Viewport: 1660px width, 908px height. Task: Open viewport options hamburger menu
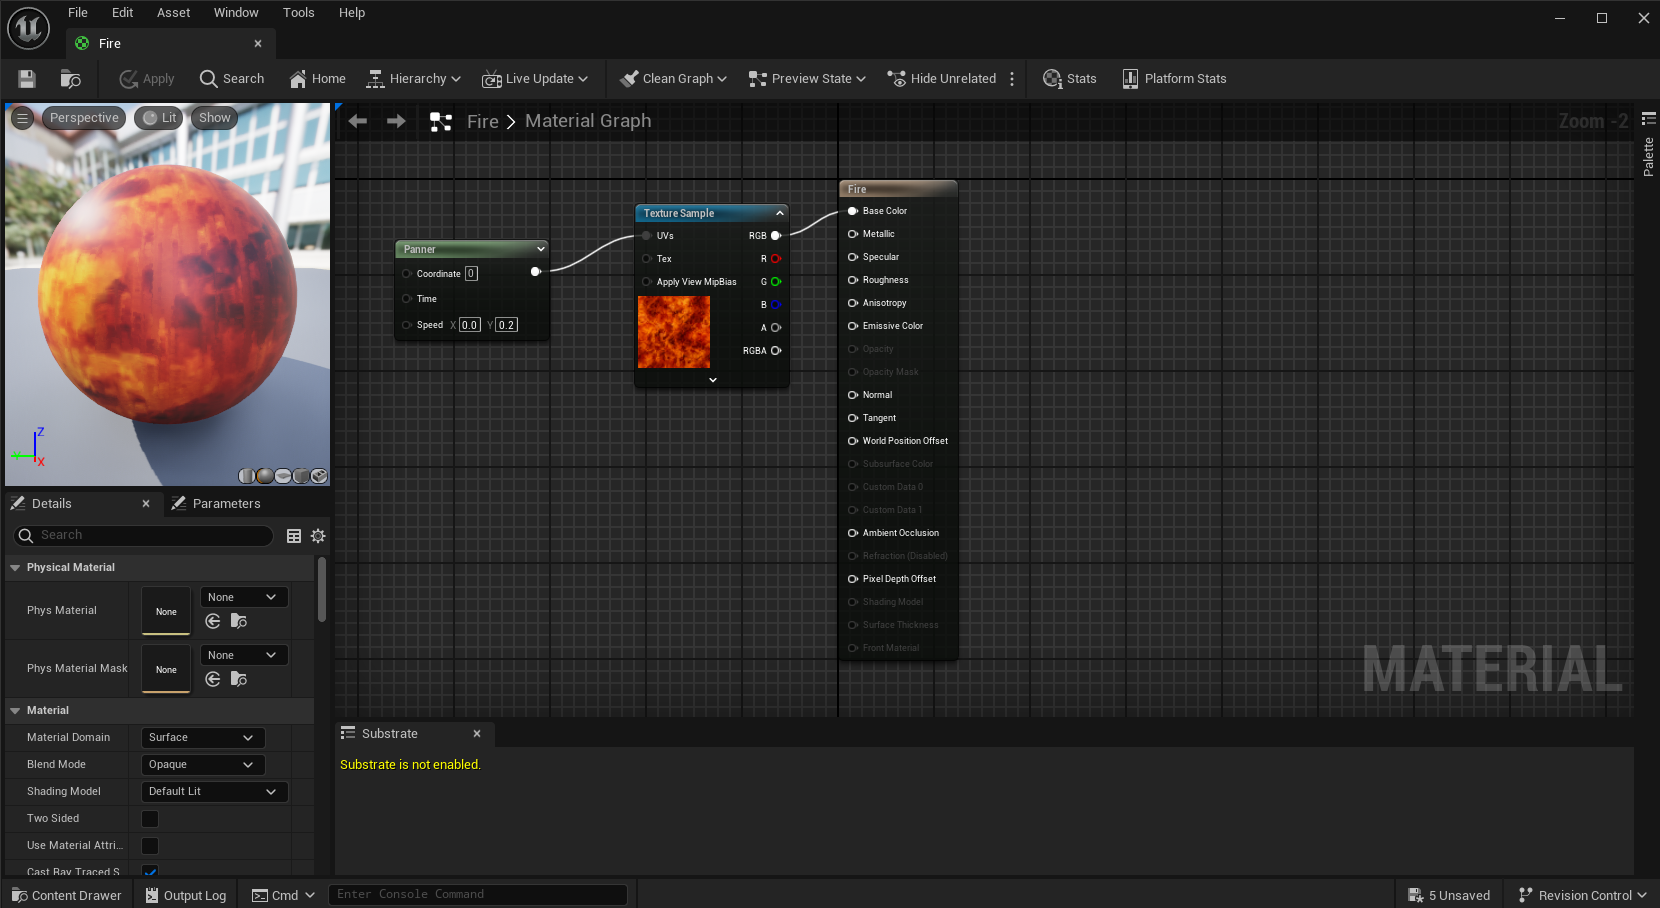tap(22, 118)
